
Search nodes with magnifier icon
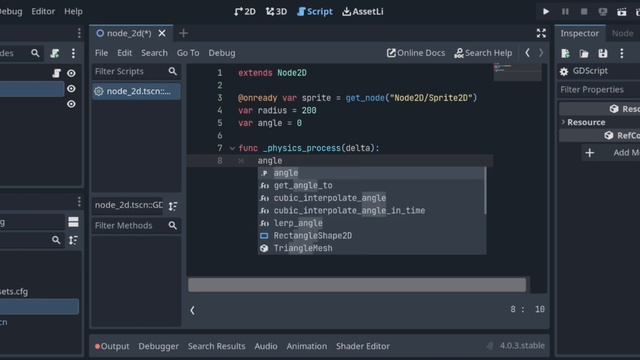[35, 53]
